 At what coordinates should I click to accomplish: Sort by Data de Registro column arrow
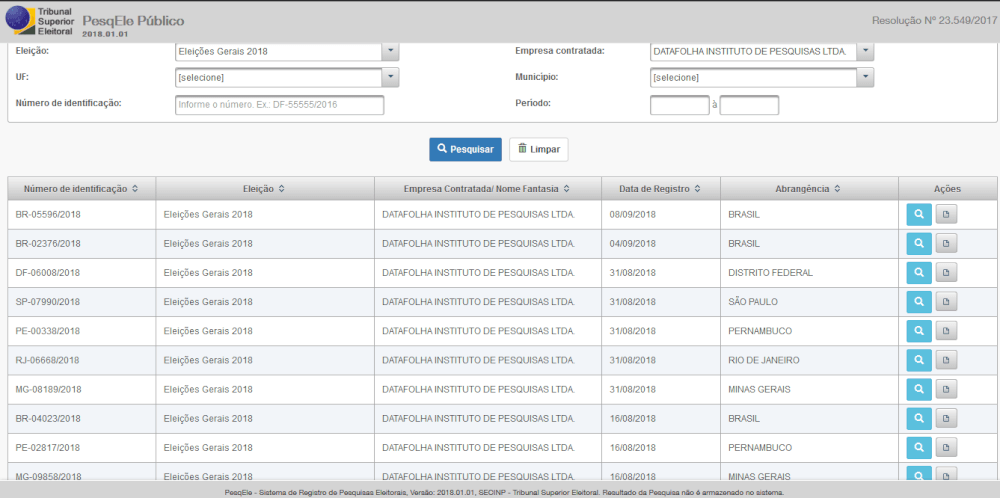pyautogui.click(x=698, y=189)
